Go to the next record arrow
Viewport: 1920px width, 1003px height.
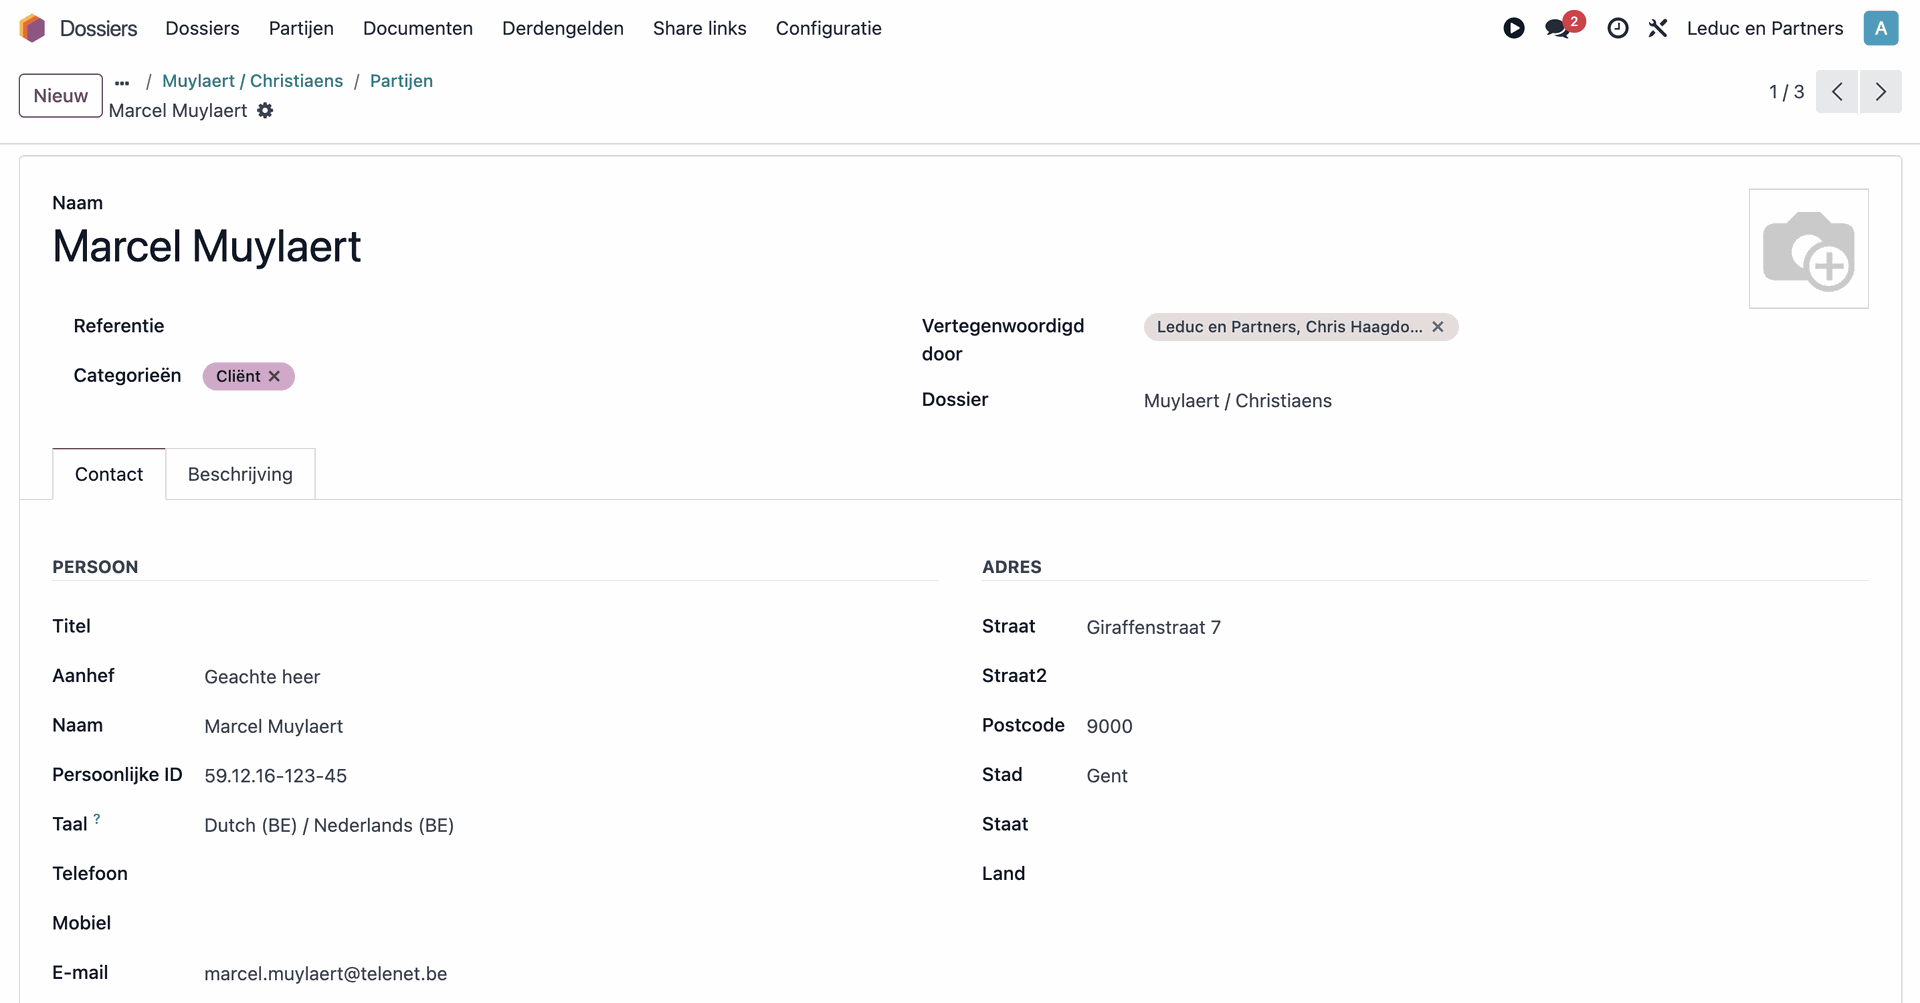pos(1880,92)
